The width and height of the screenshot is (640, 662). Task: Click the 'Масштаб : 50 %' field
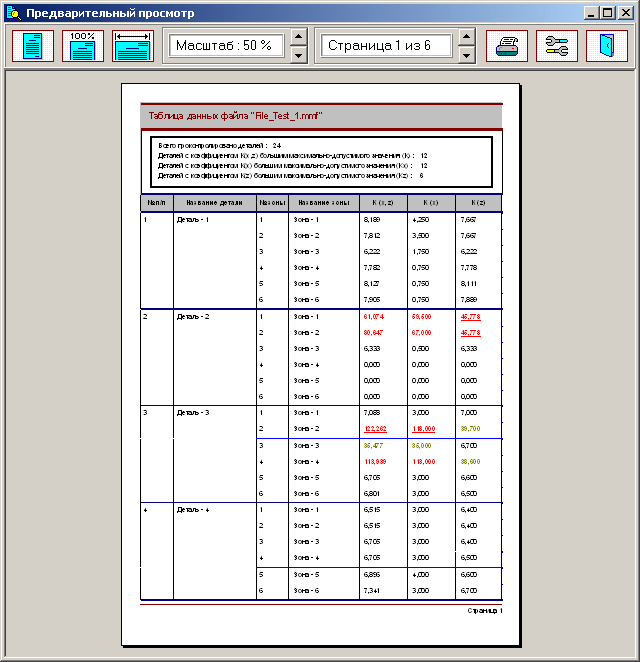click(225, 46)
